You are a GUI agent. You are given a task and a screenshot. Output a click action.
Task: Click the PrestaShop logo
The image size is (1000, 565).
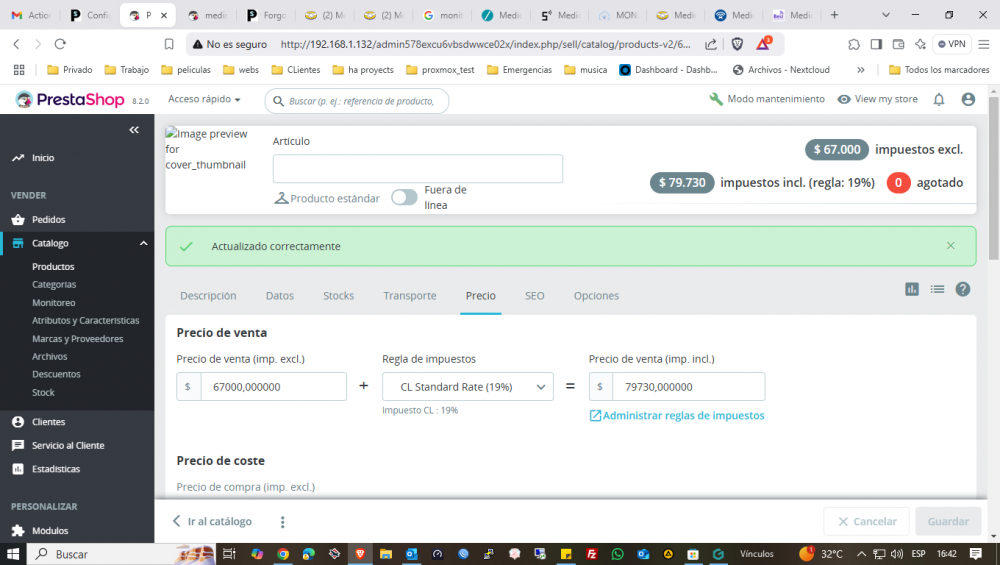click(x=70, y=99)
